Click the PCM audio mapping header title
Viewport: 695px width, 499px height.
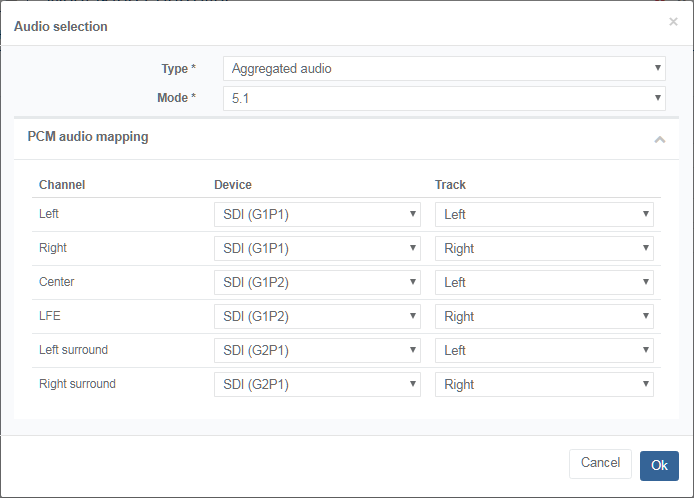pos(88,137)
